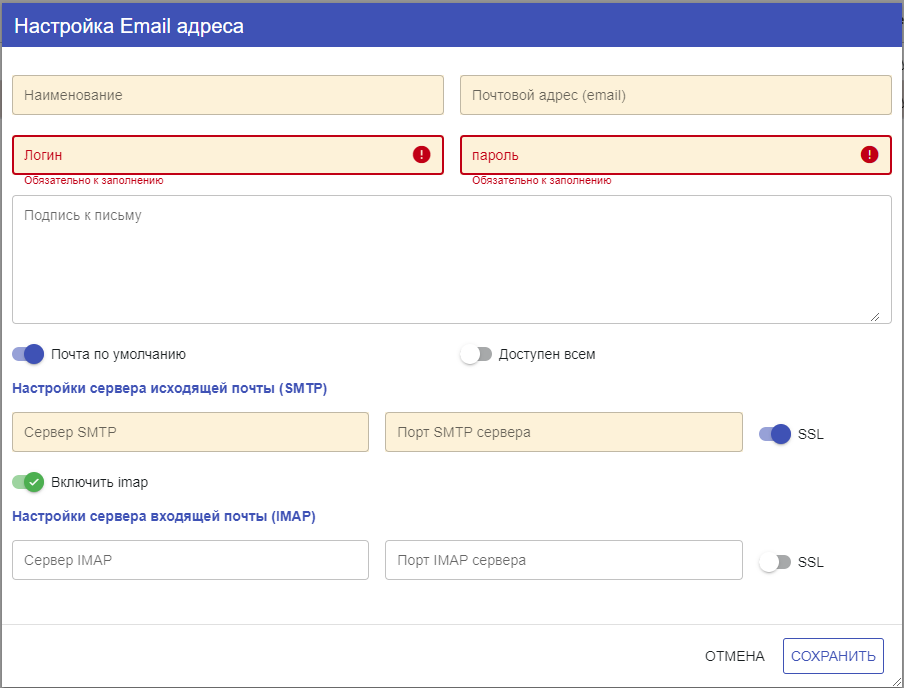
Task: Click the Подпись к письму textarea
Action: [x=452, y=260]
